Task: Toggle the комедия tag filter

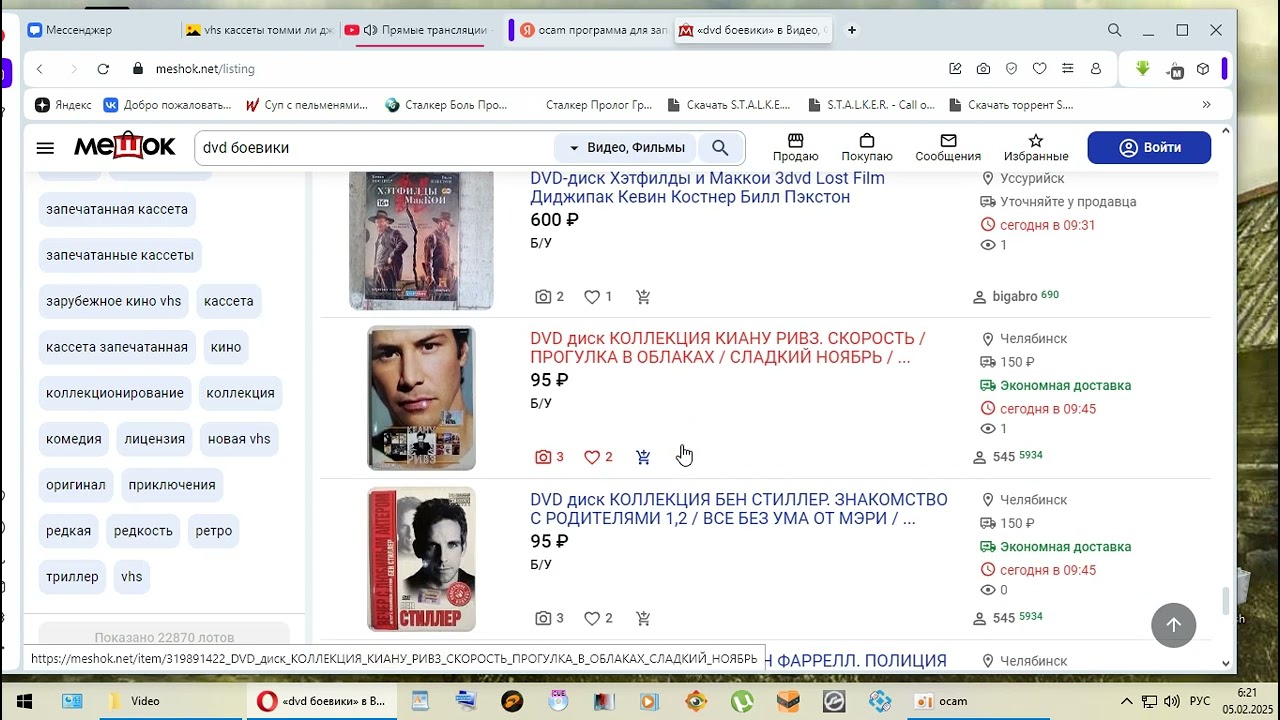Action: (x=74, y=439)
